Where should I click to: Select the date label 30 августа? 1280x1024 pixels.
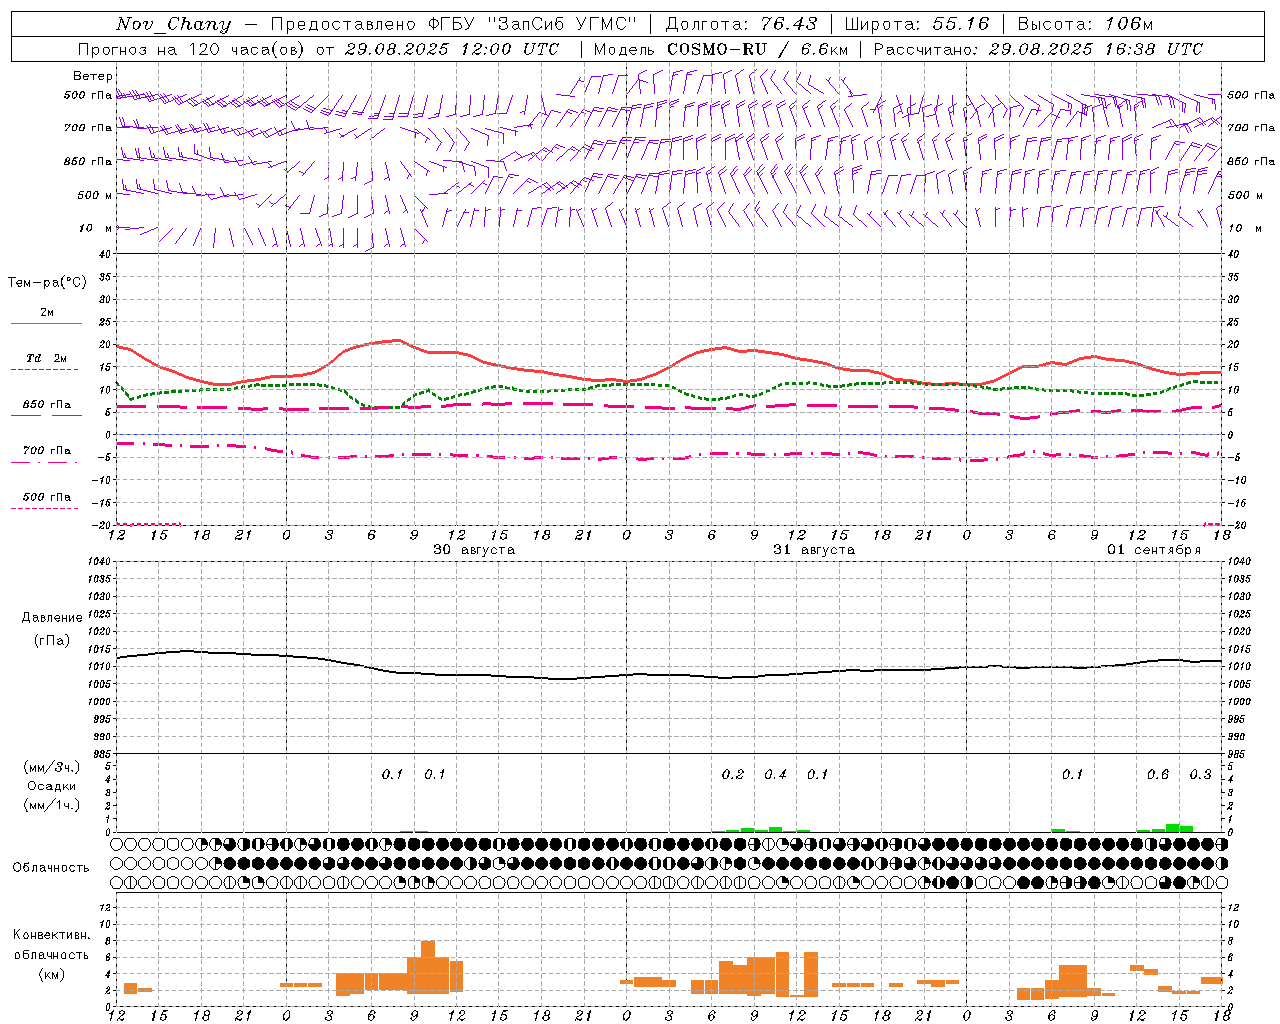[x=474, y=550]
